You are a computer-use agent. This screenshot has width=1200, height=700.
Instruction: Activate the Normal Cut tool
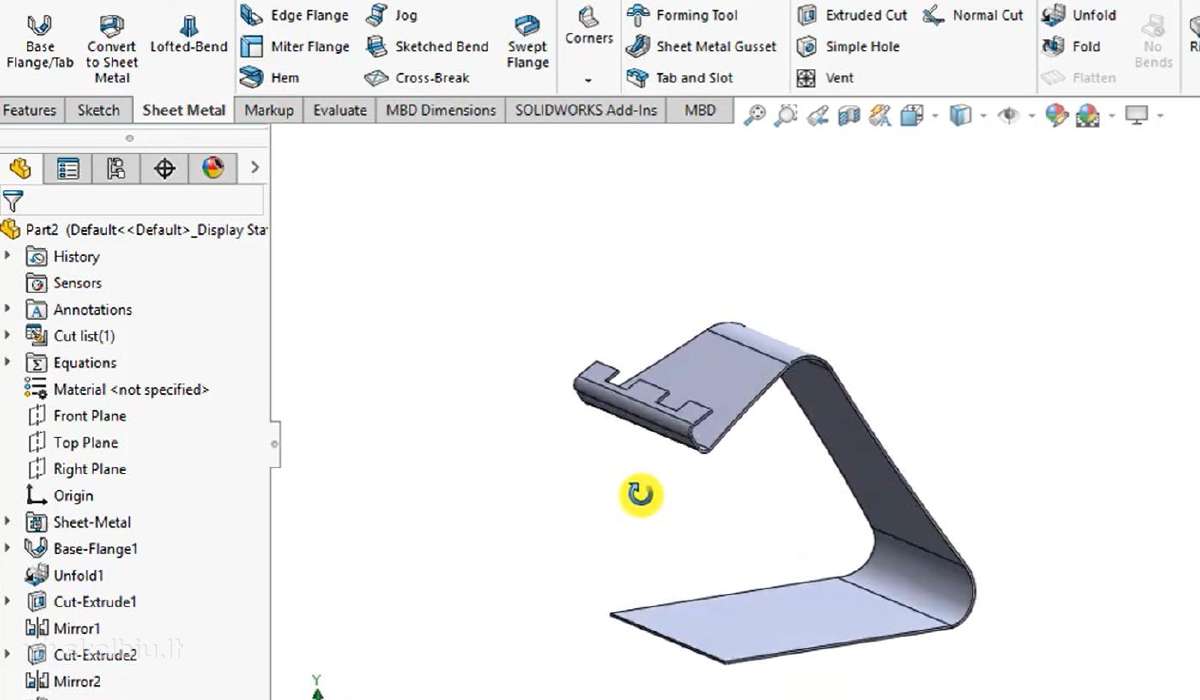pos(973,15)
